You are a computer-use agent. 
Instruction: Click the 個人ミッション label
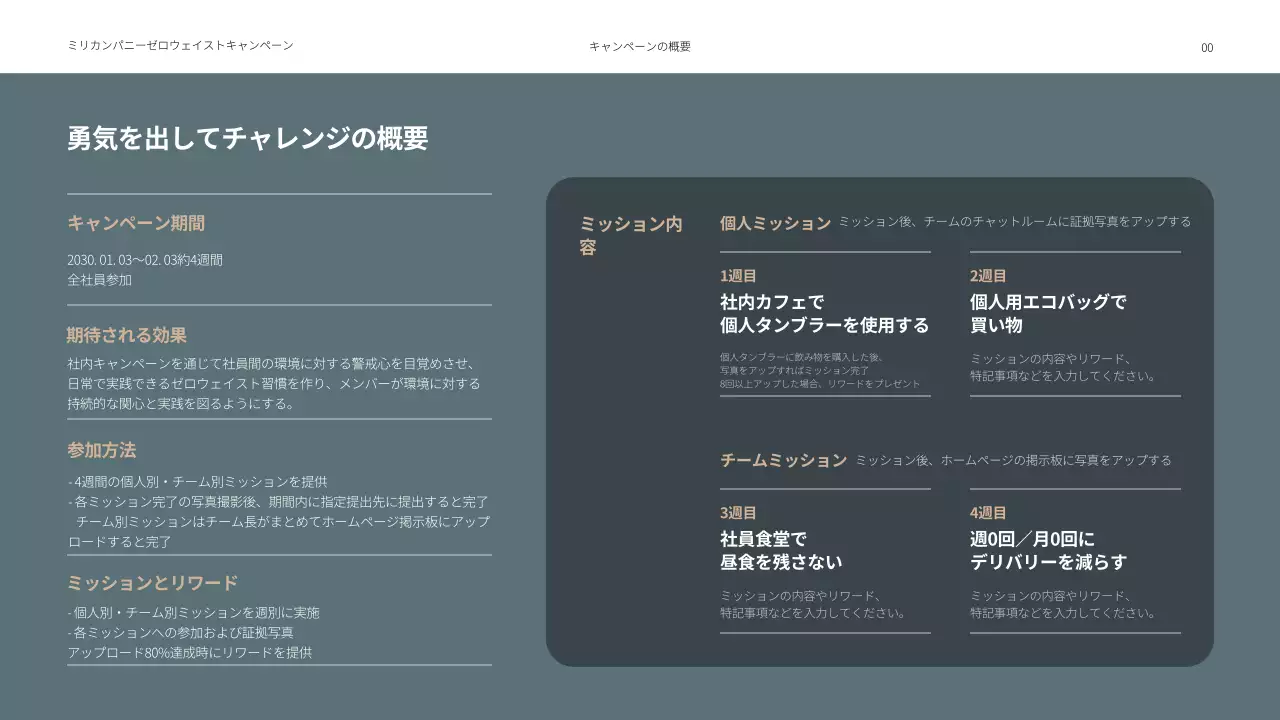772,222
